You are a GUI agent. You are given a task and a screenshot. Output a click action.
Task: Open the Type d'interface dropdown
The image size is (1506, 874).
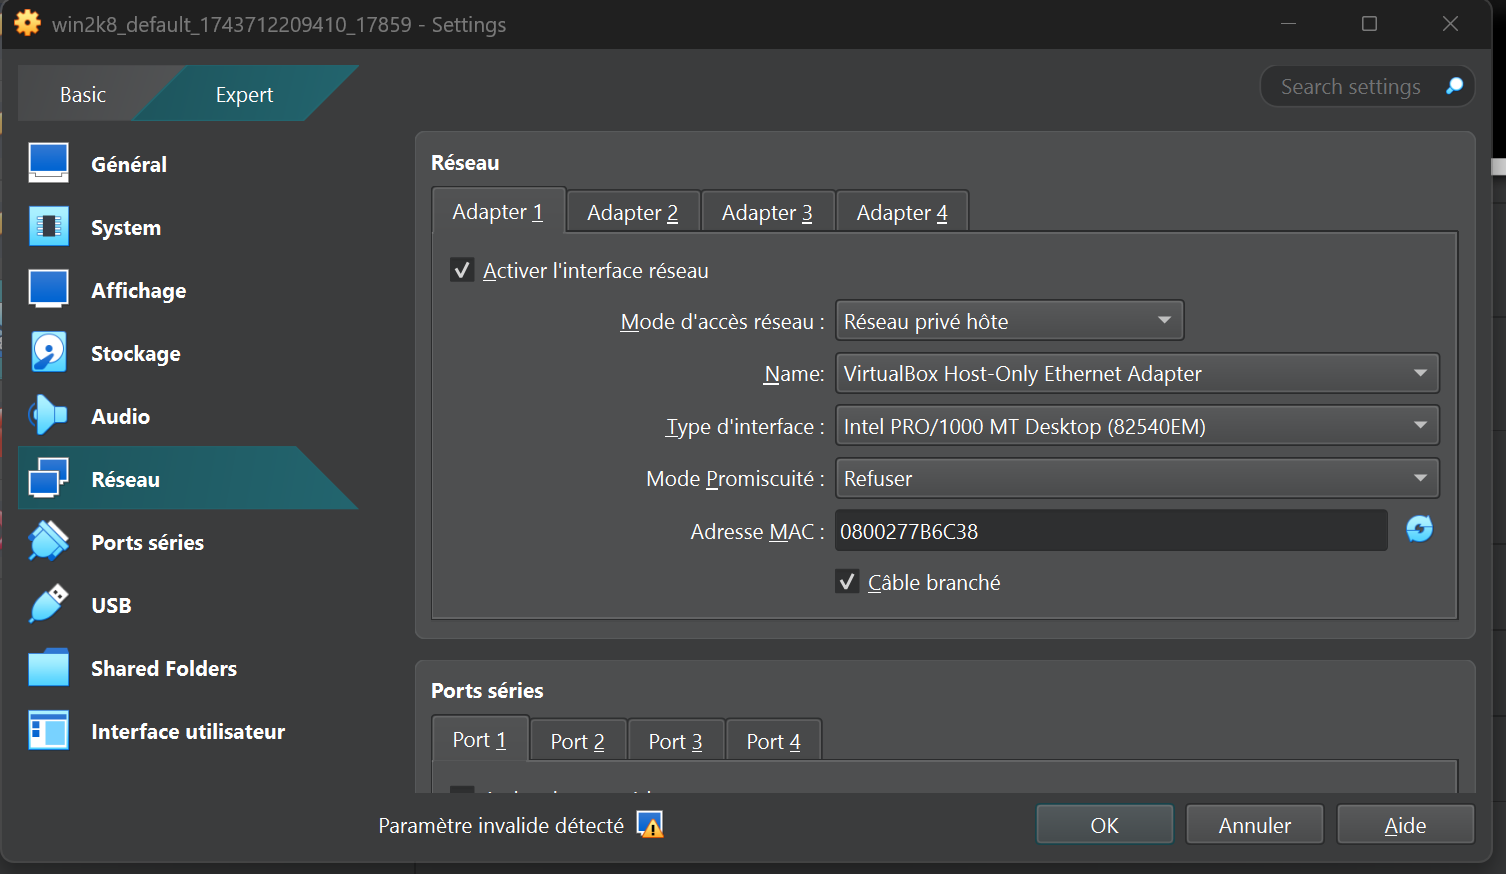coord(1137,426)
